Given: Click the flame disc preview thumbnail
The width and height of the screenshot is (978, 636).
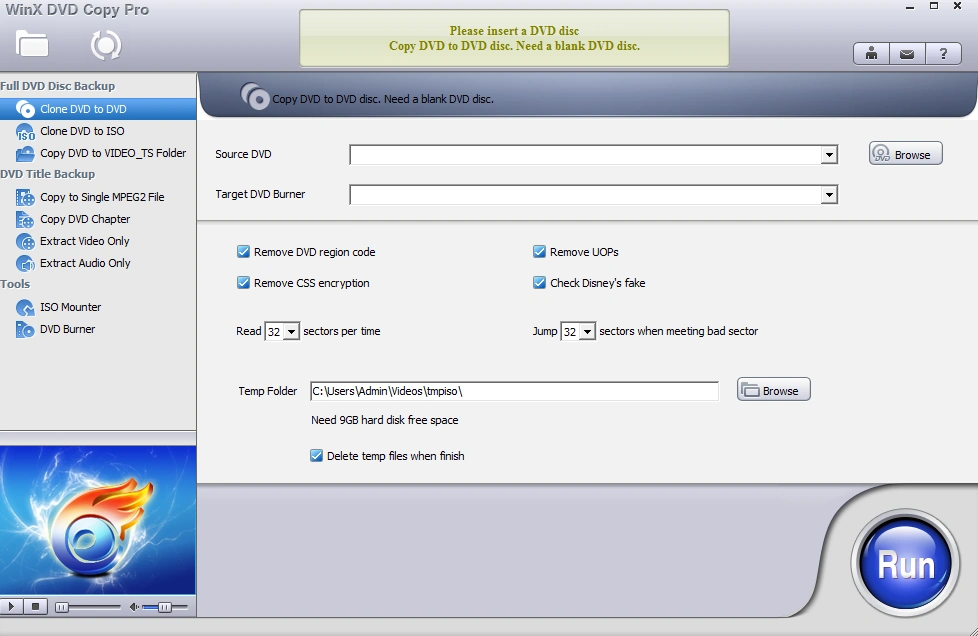Looking at the screenshot, I should (98, 521).
